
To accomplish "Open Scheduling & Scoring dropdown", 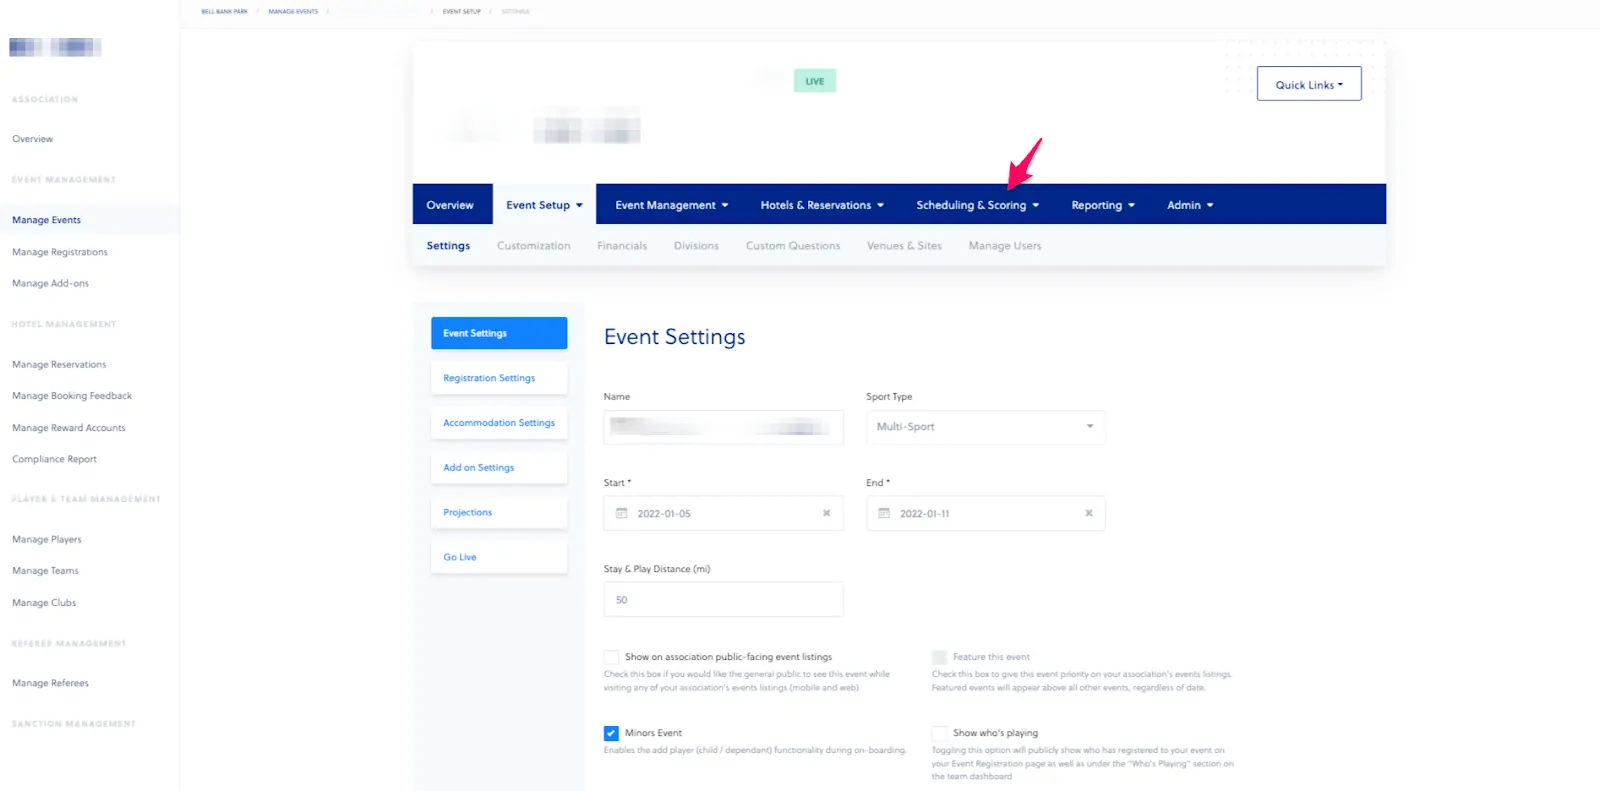I will (x=978, y=205).
